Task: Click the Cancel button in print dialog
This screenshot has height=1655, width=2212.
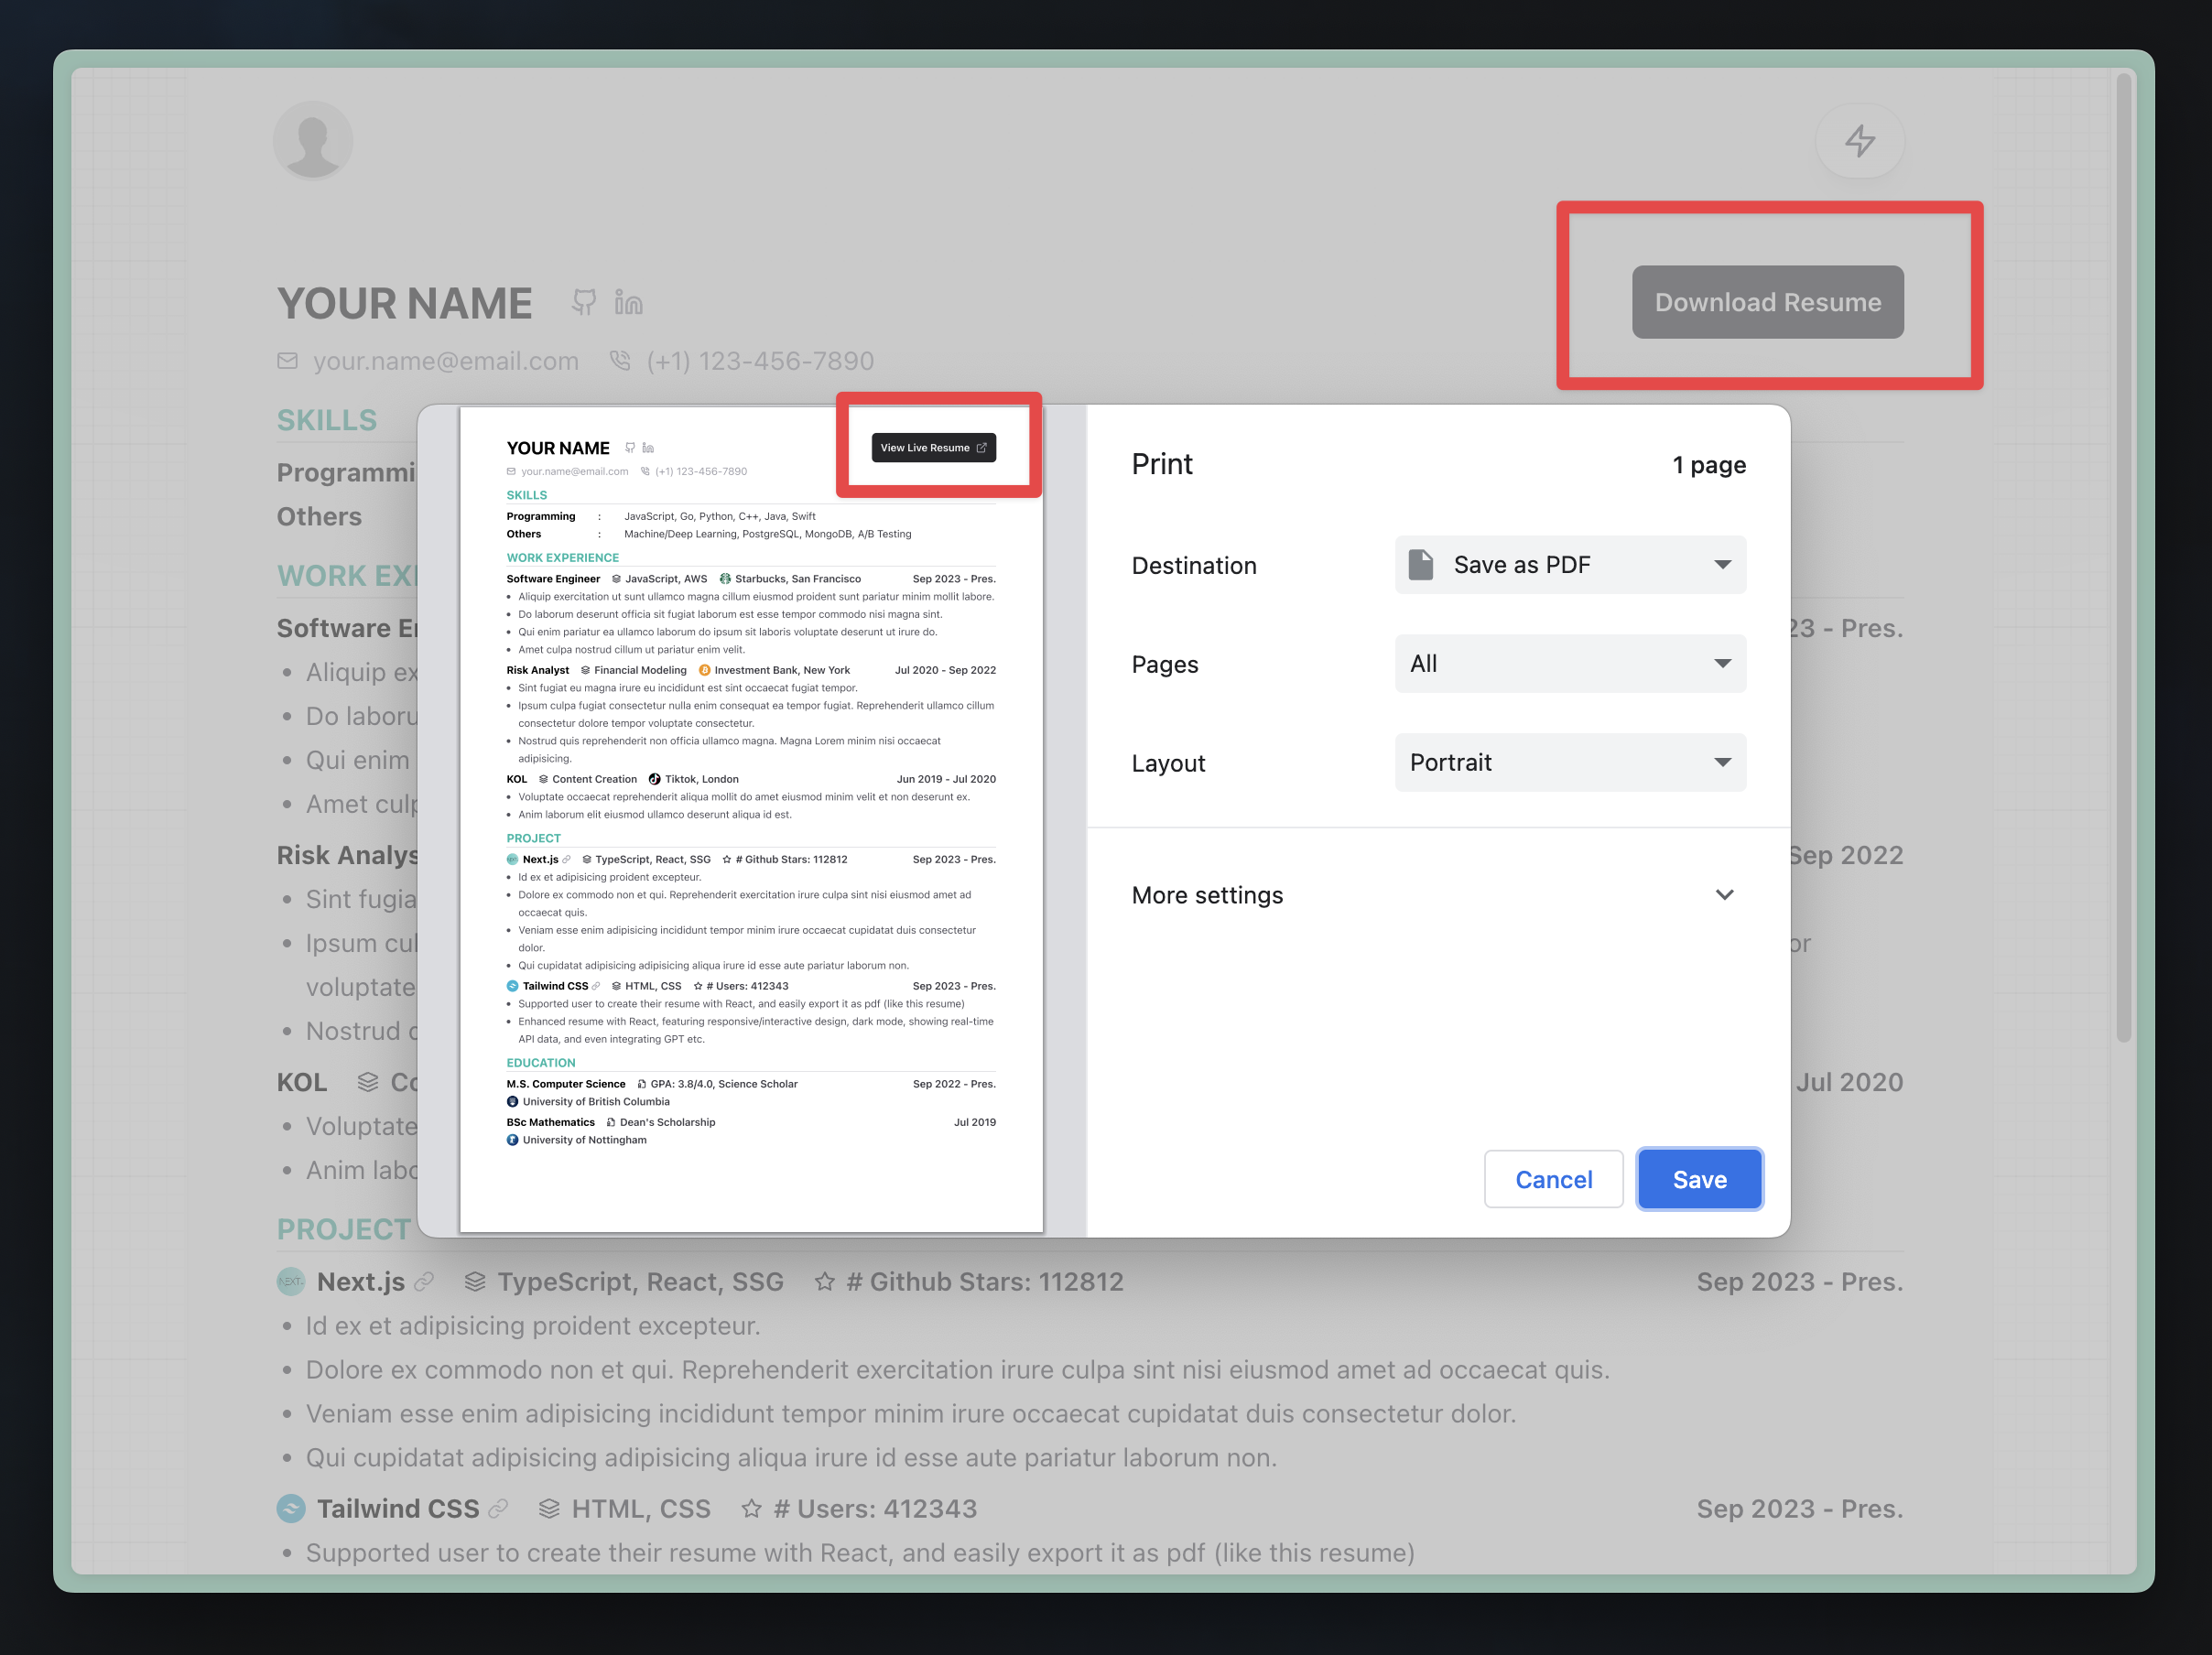Action: coord(1553,1179)
